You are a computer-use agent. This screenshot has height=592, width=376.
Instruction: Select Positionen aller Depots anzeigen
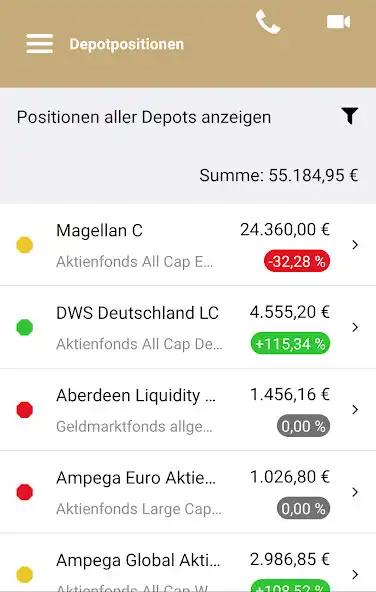pyautogui.click(x=144, y=117)
